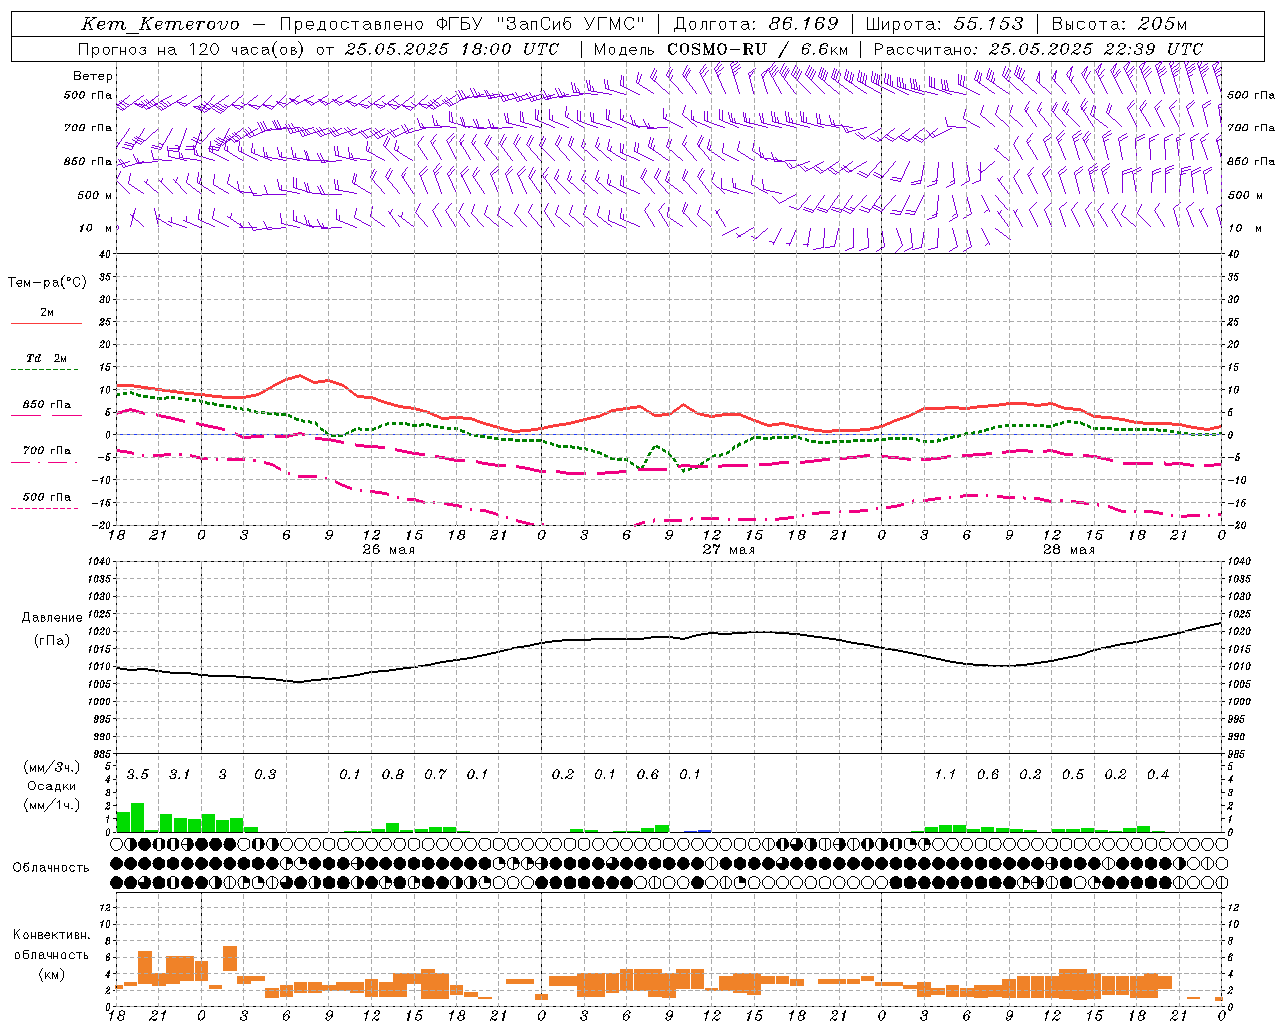Click the dashed green line sample under 'Td 2м'
1280x1024 pixels.
click(x=44, y=370)
